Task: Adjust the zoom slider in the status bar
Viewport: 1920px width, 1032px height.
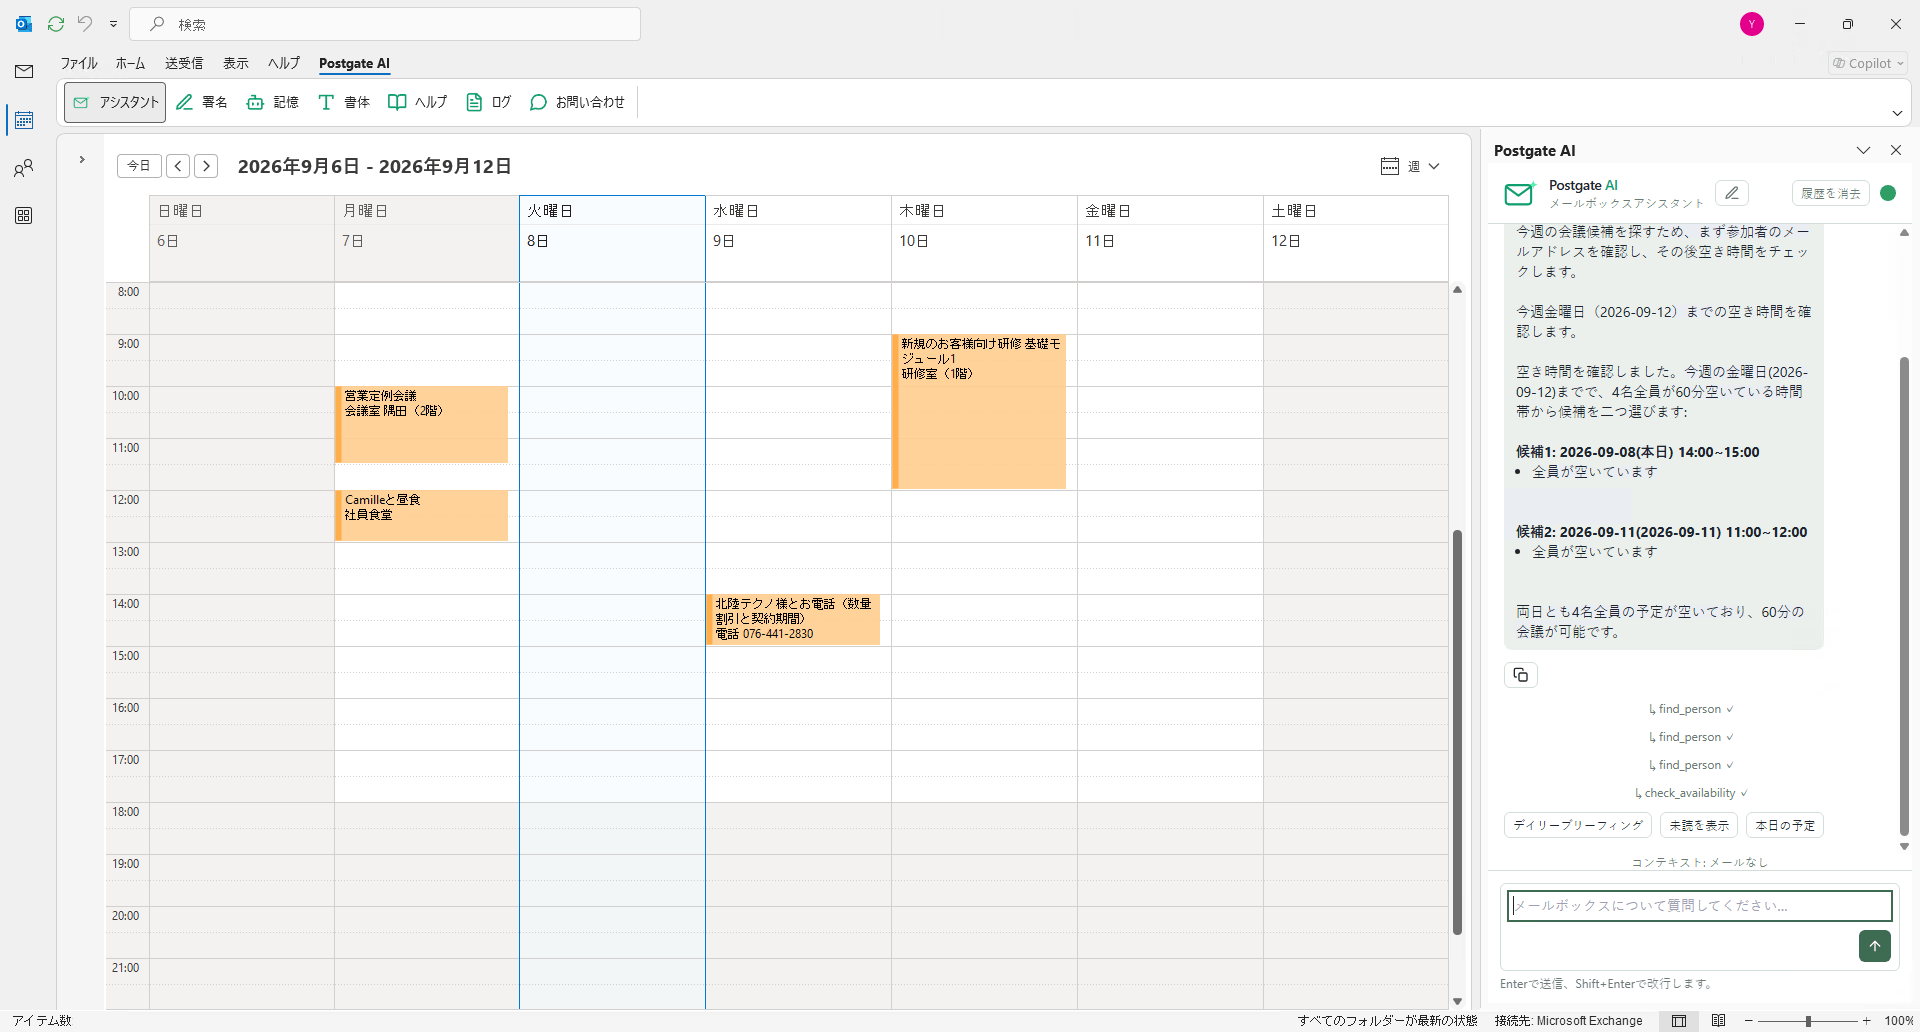Action: coord(1808,1021)
